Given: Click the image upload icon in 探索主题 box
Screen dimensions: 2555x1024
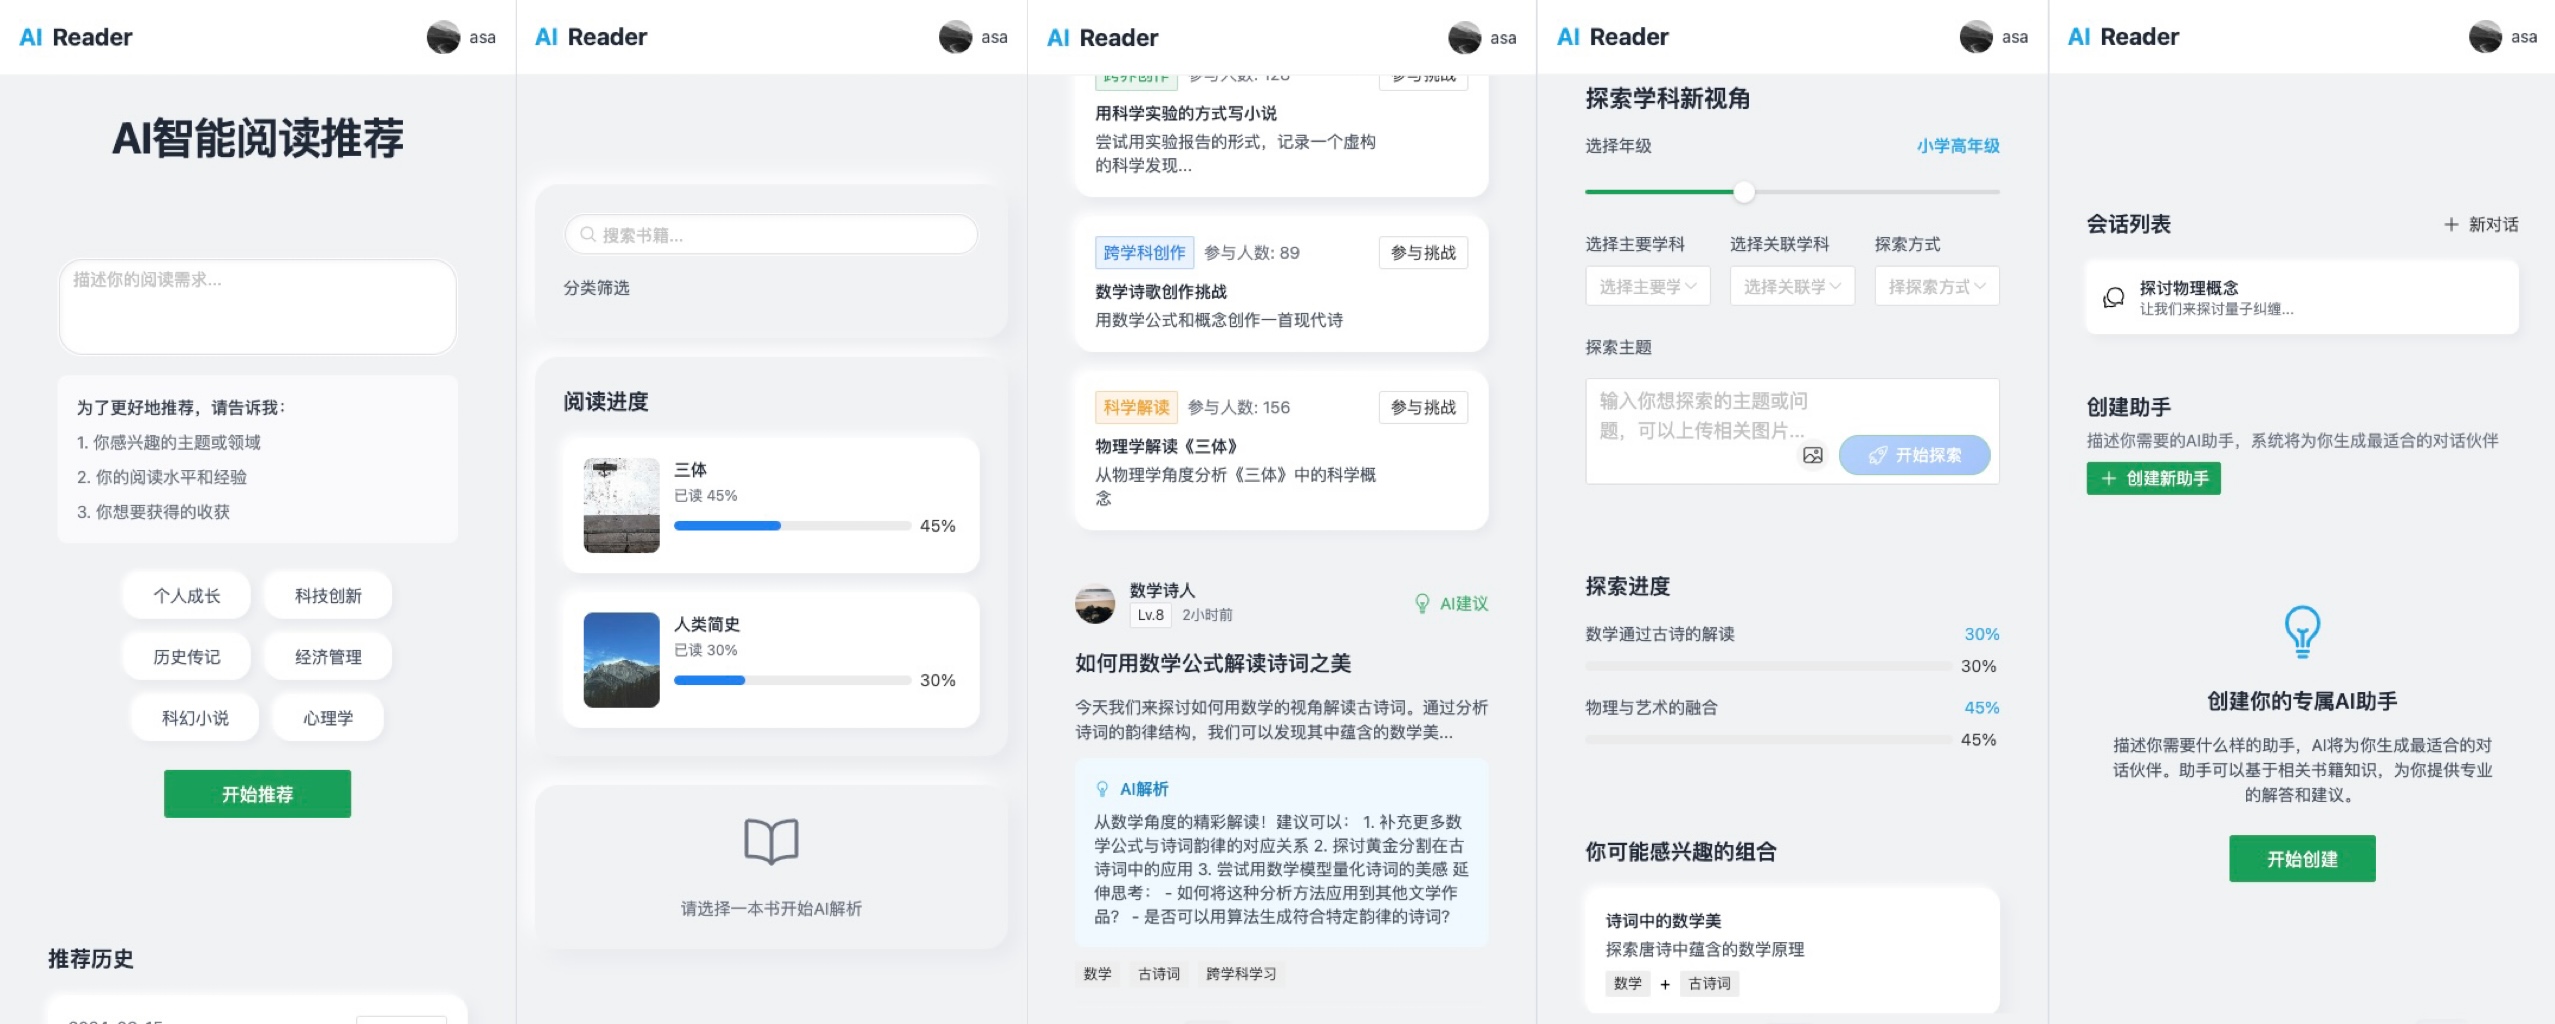Looking at the screenshot, I should pyautogui.click(x=1812, y=456).
